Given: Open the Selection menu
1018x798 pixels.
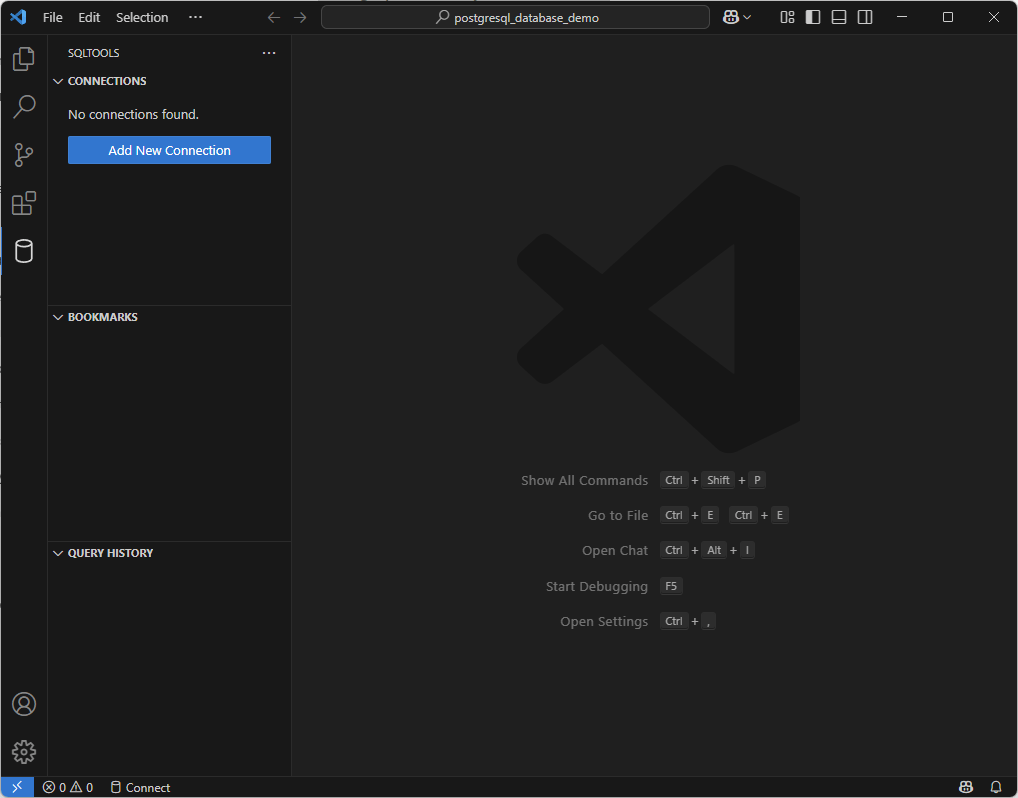Looking at the screenshot, I should click(142, 17).
